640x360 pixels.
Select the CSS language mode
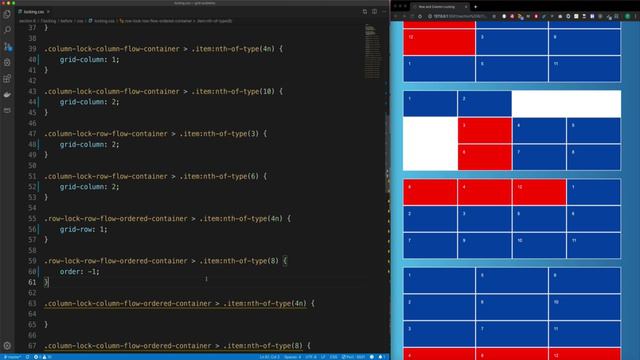[x=333, y=357]
